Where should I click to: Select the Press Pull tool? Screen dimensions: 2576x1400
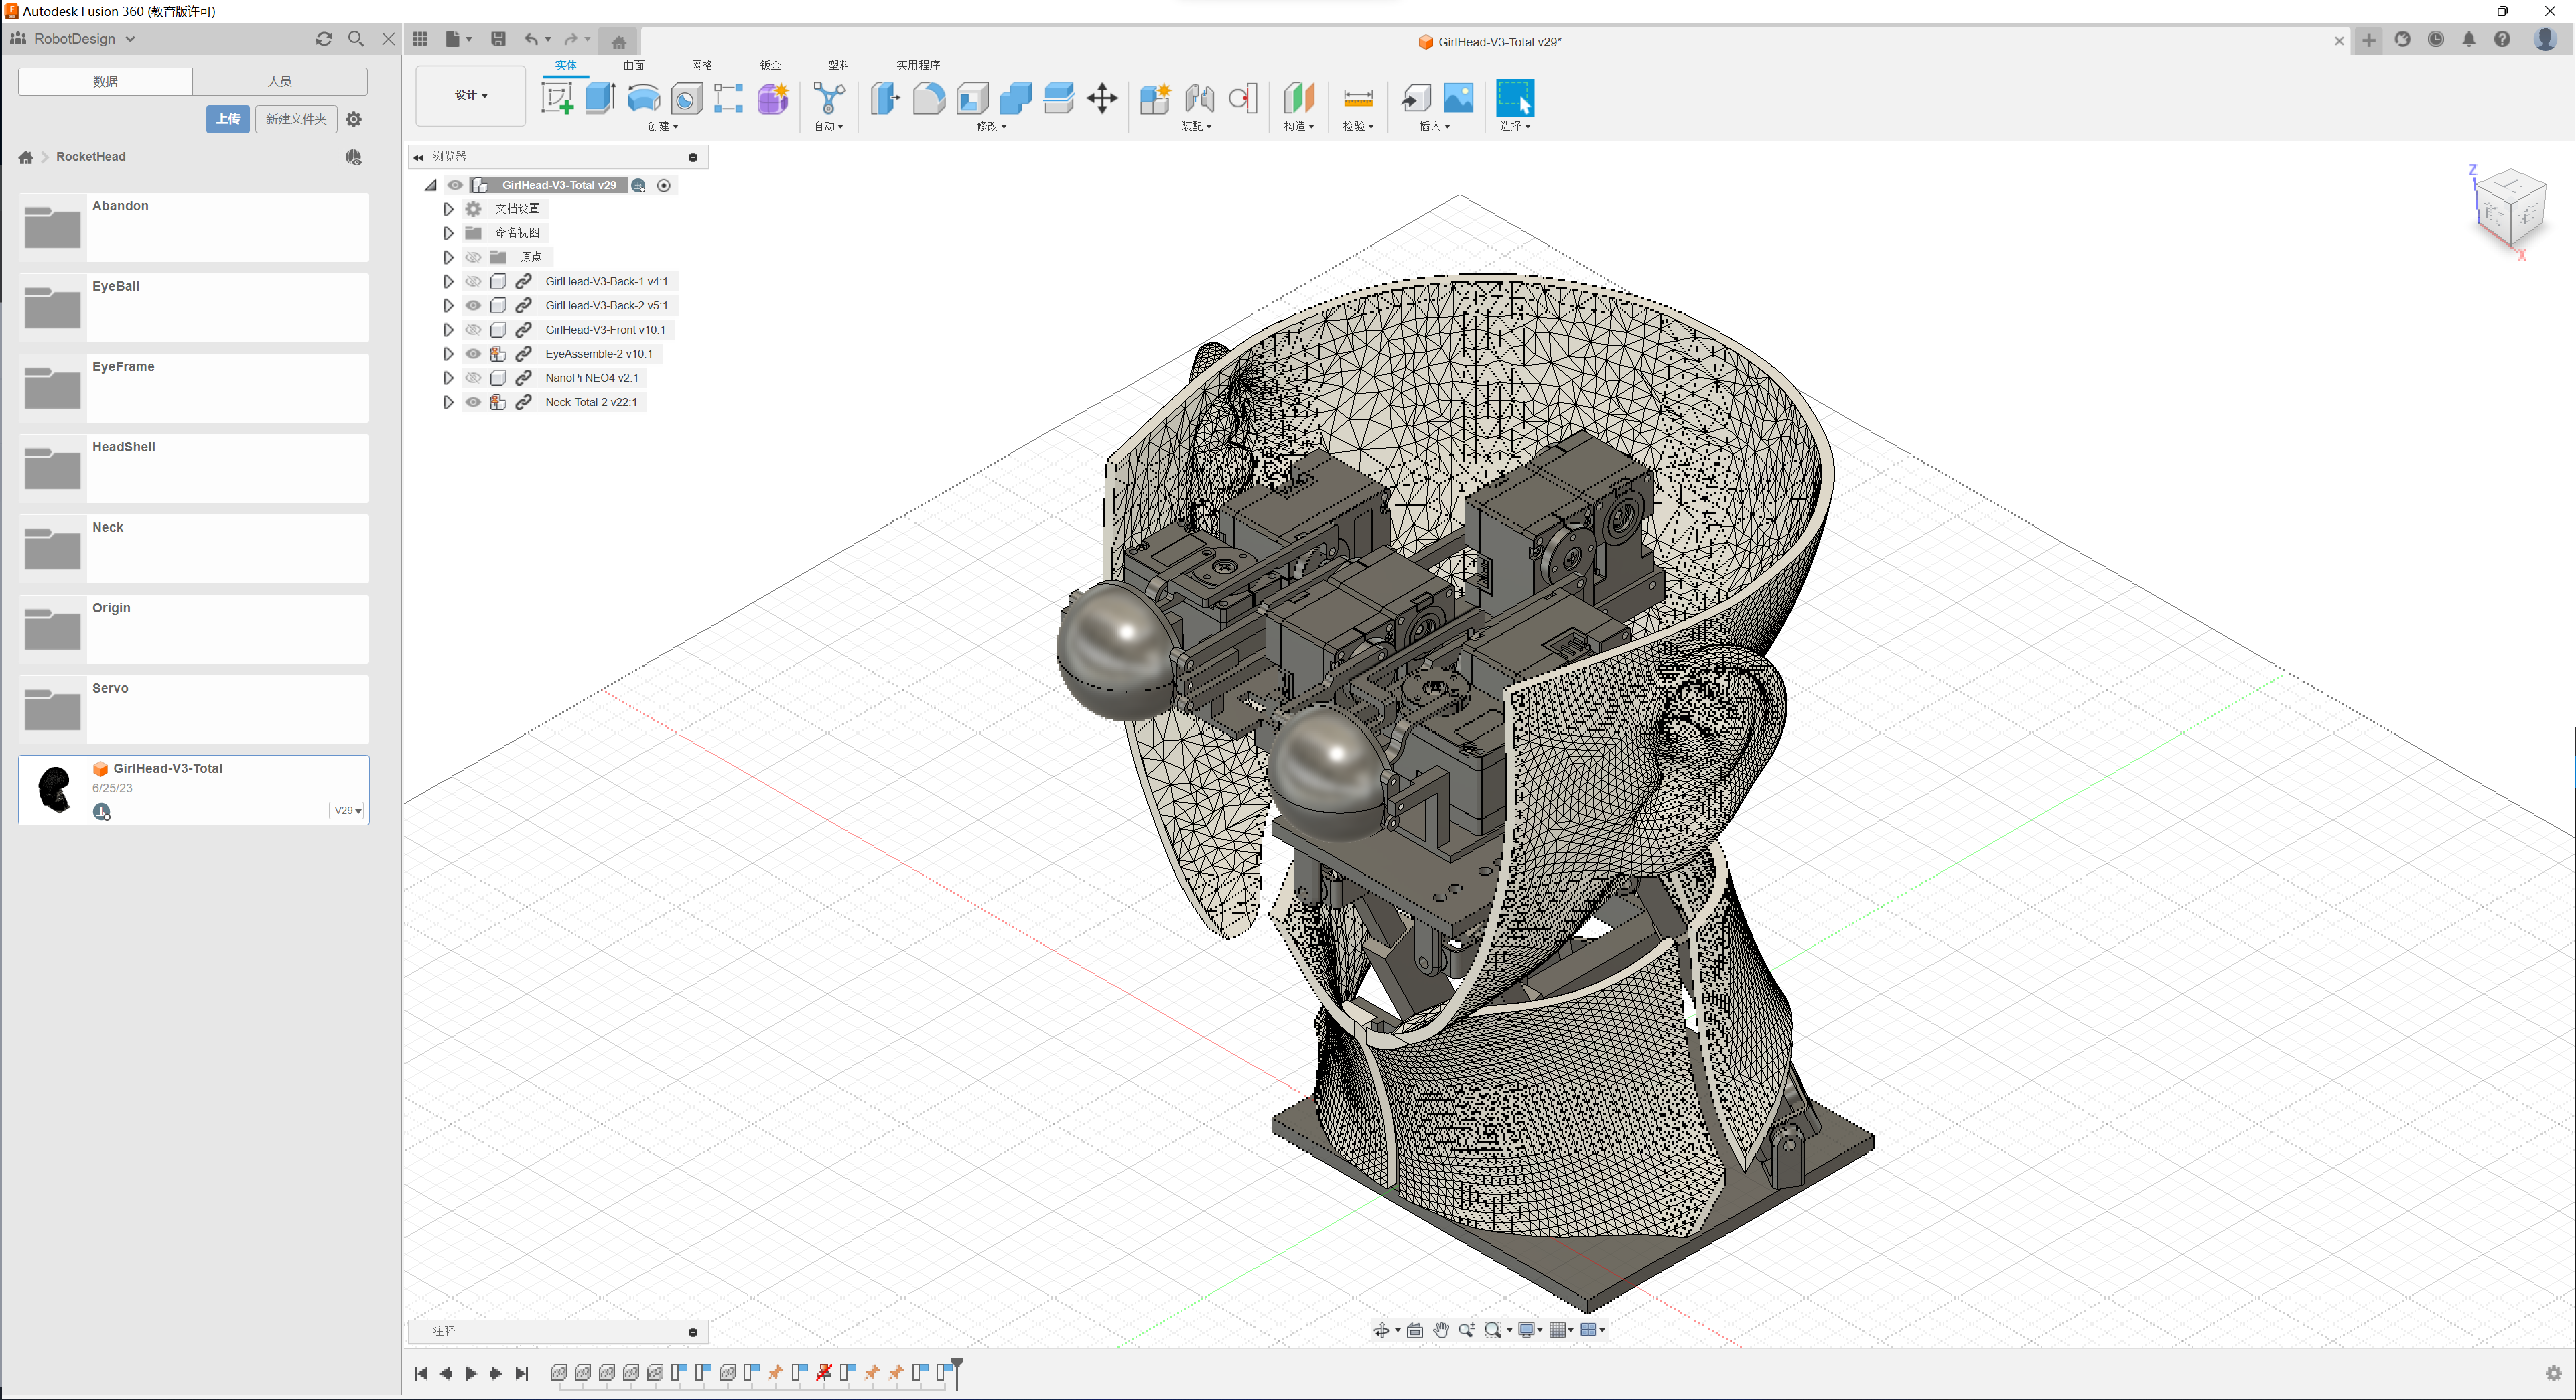click(x=885, y=98)
